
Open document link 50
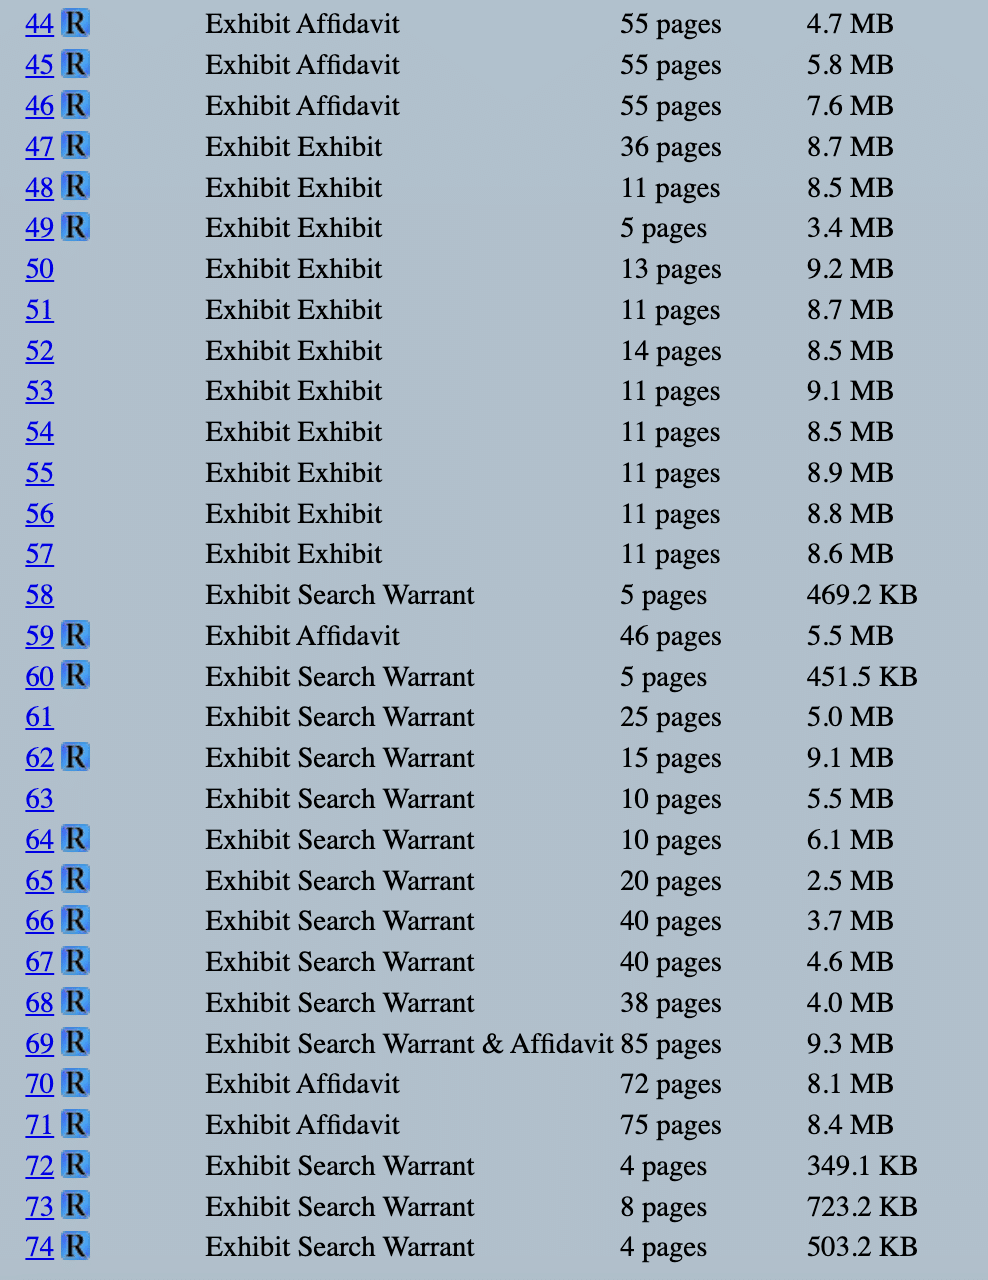point(40,269)
